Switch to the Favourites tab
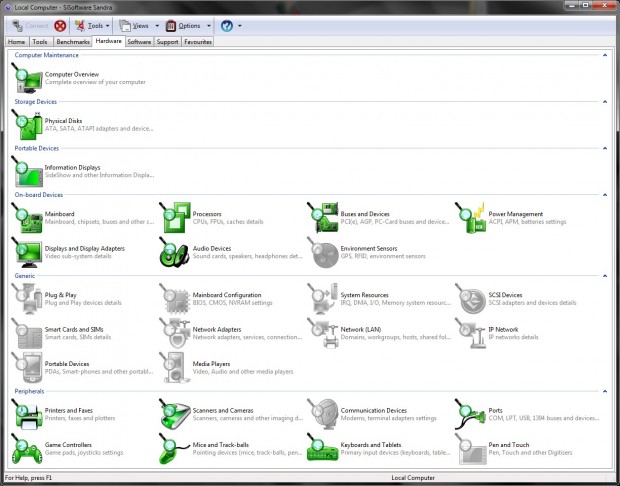 pos(198,42)
